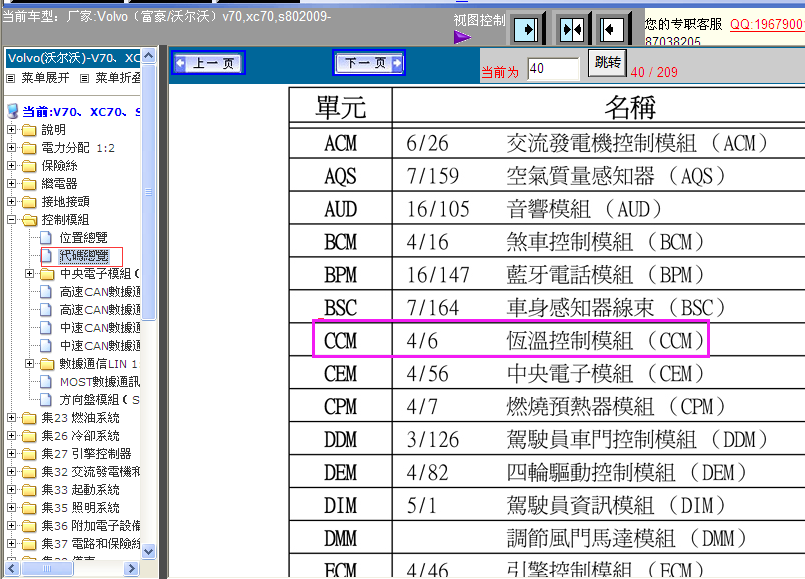The width and height of the screenshot is (805, 579).
Task: Click the document icon beside MOST數據通訊
Action: (x=44, y=381)
